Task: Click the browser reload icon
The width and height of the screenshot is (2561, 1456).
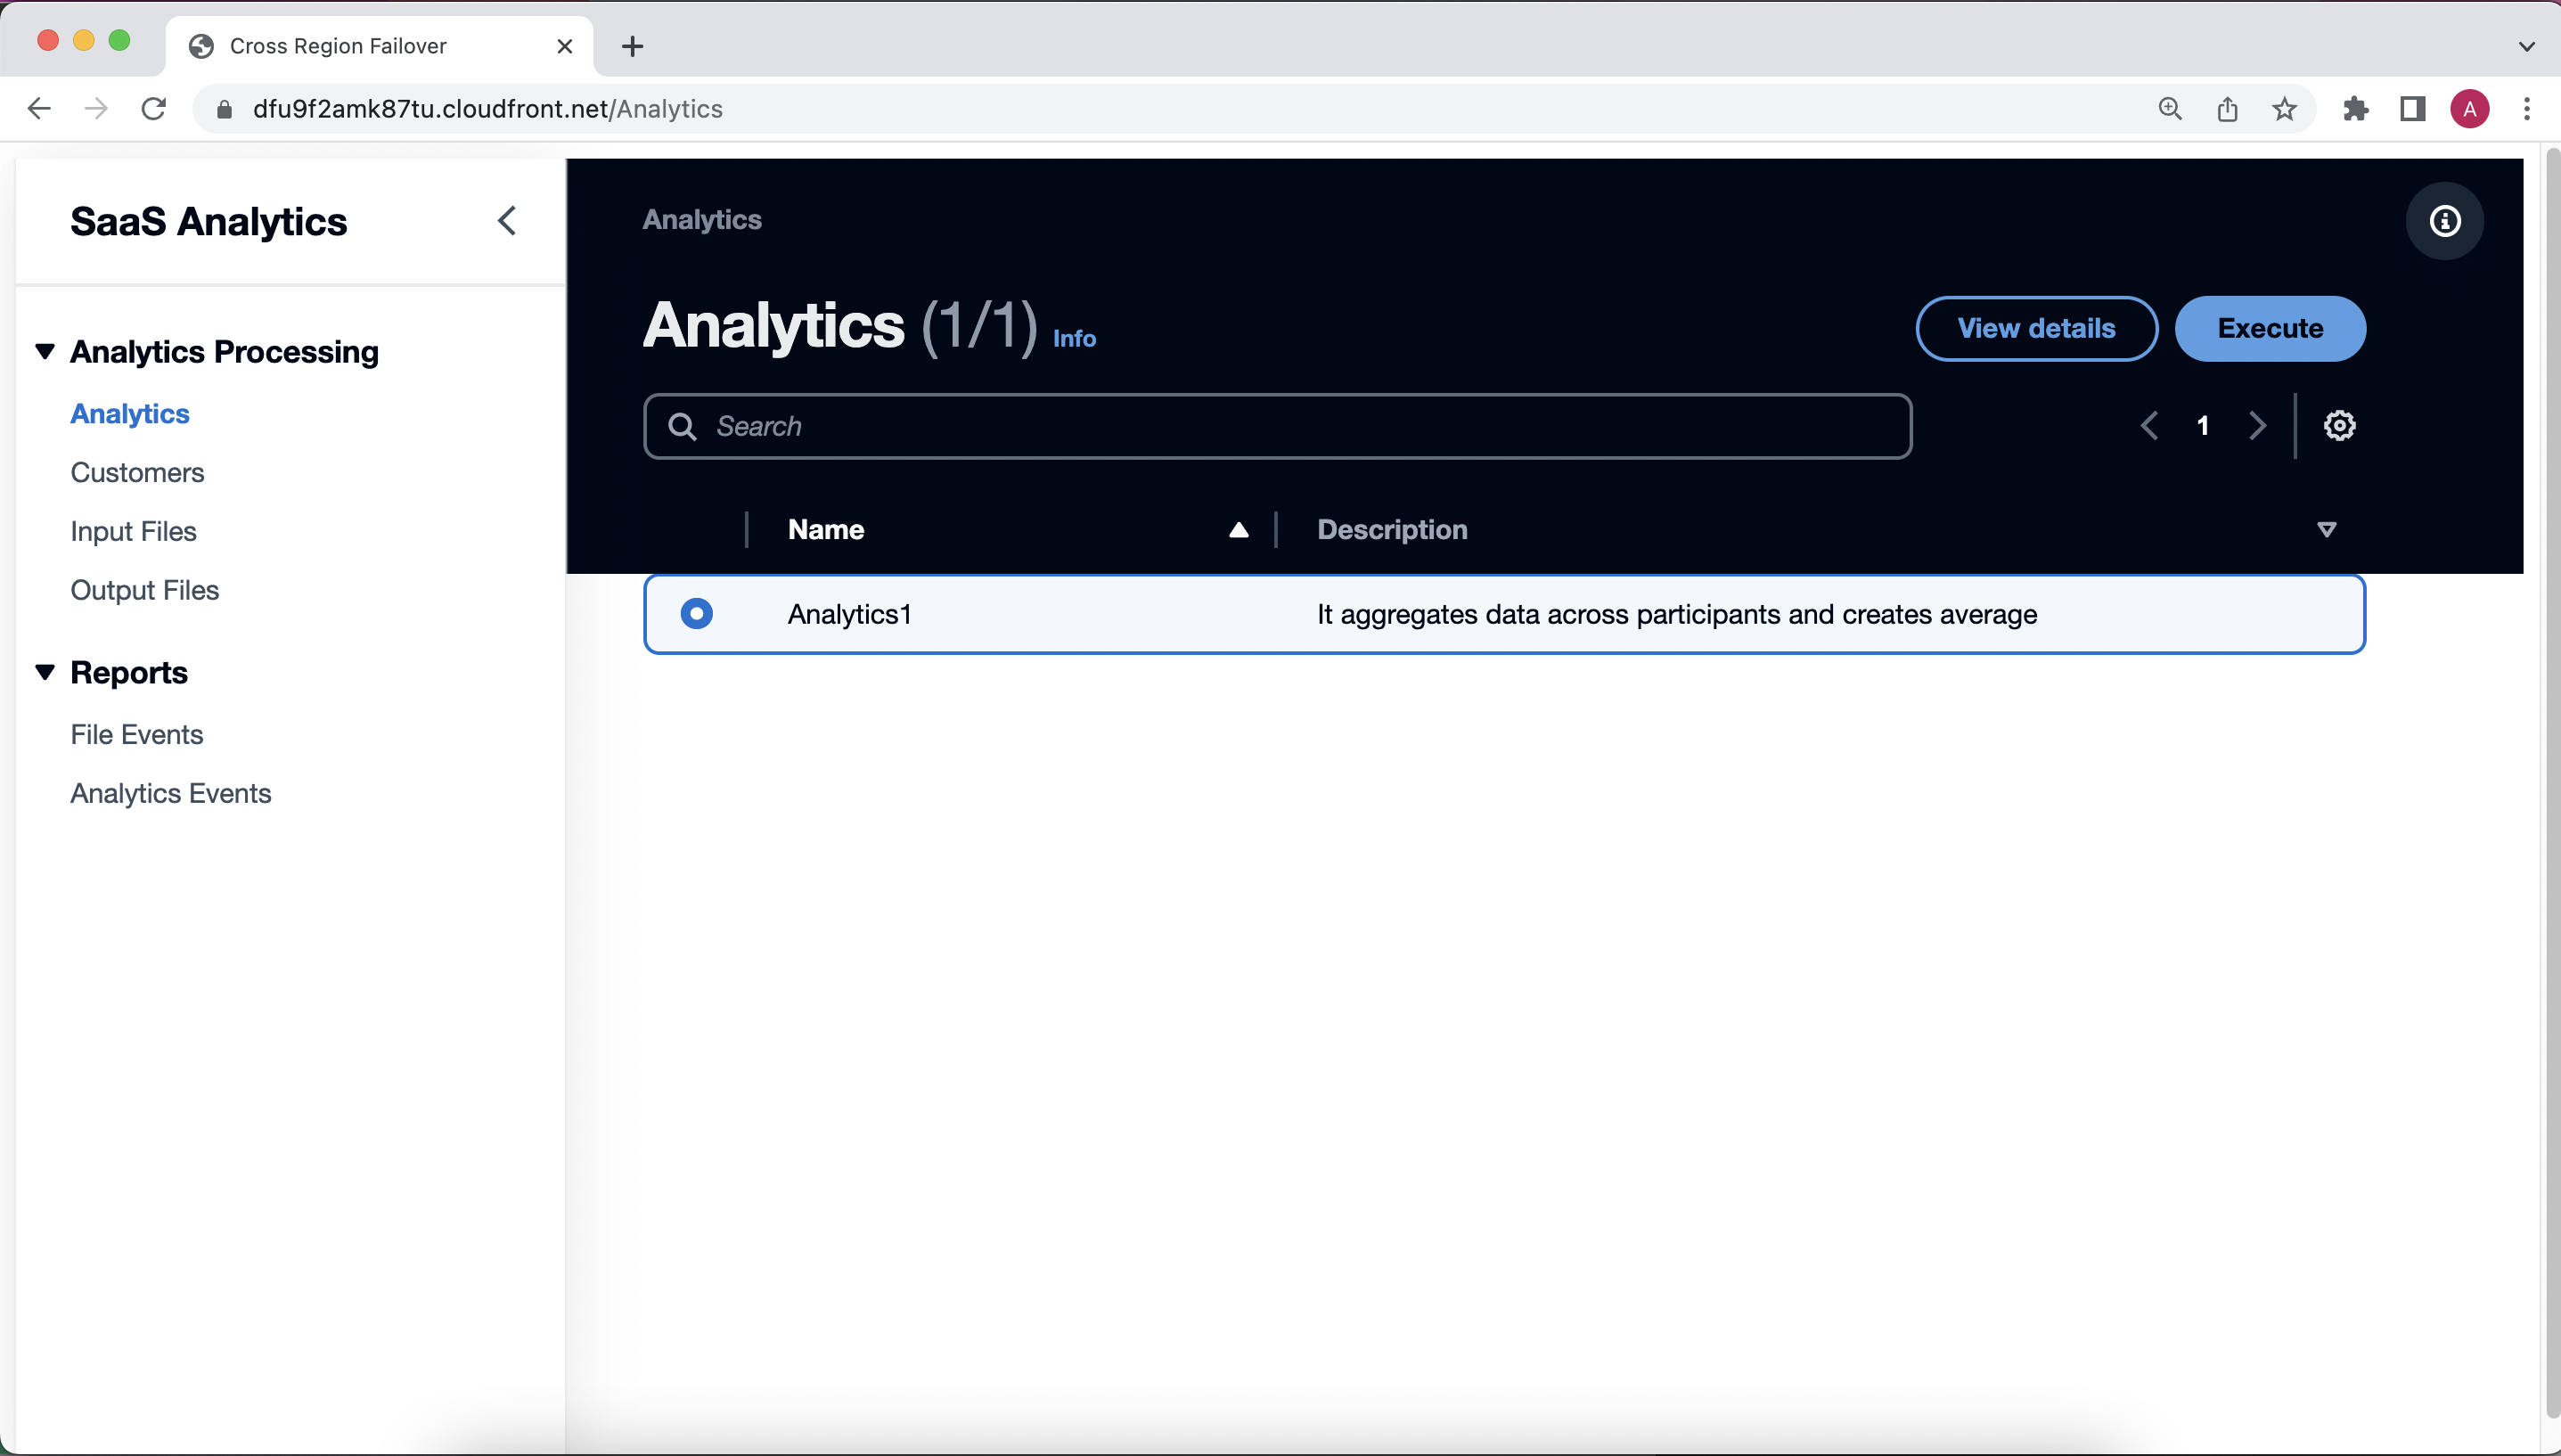Action: (x=153, y=109)
